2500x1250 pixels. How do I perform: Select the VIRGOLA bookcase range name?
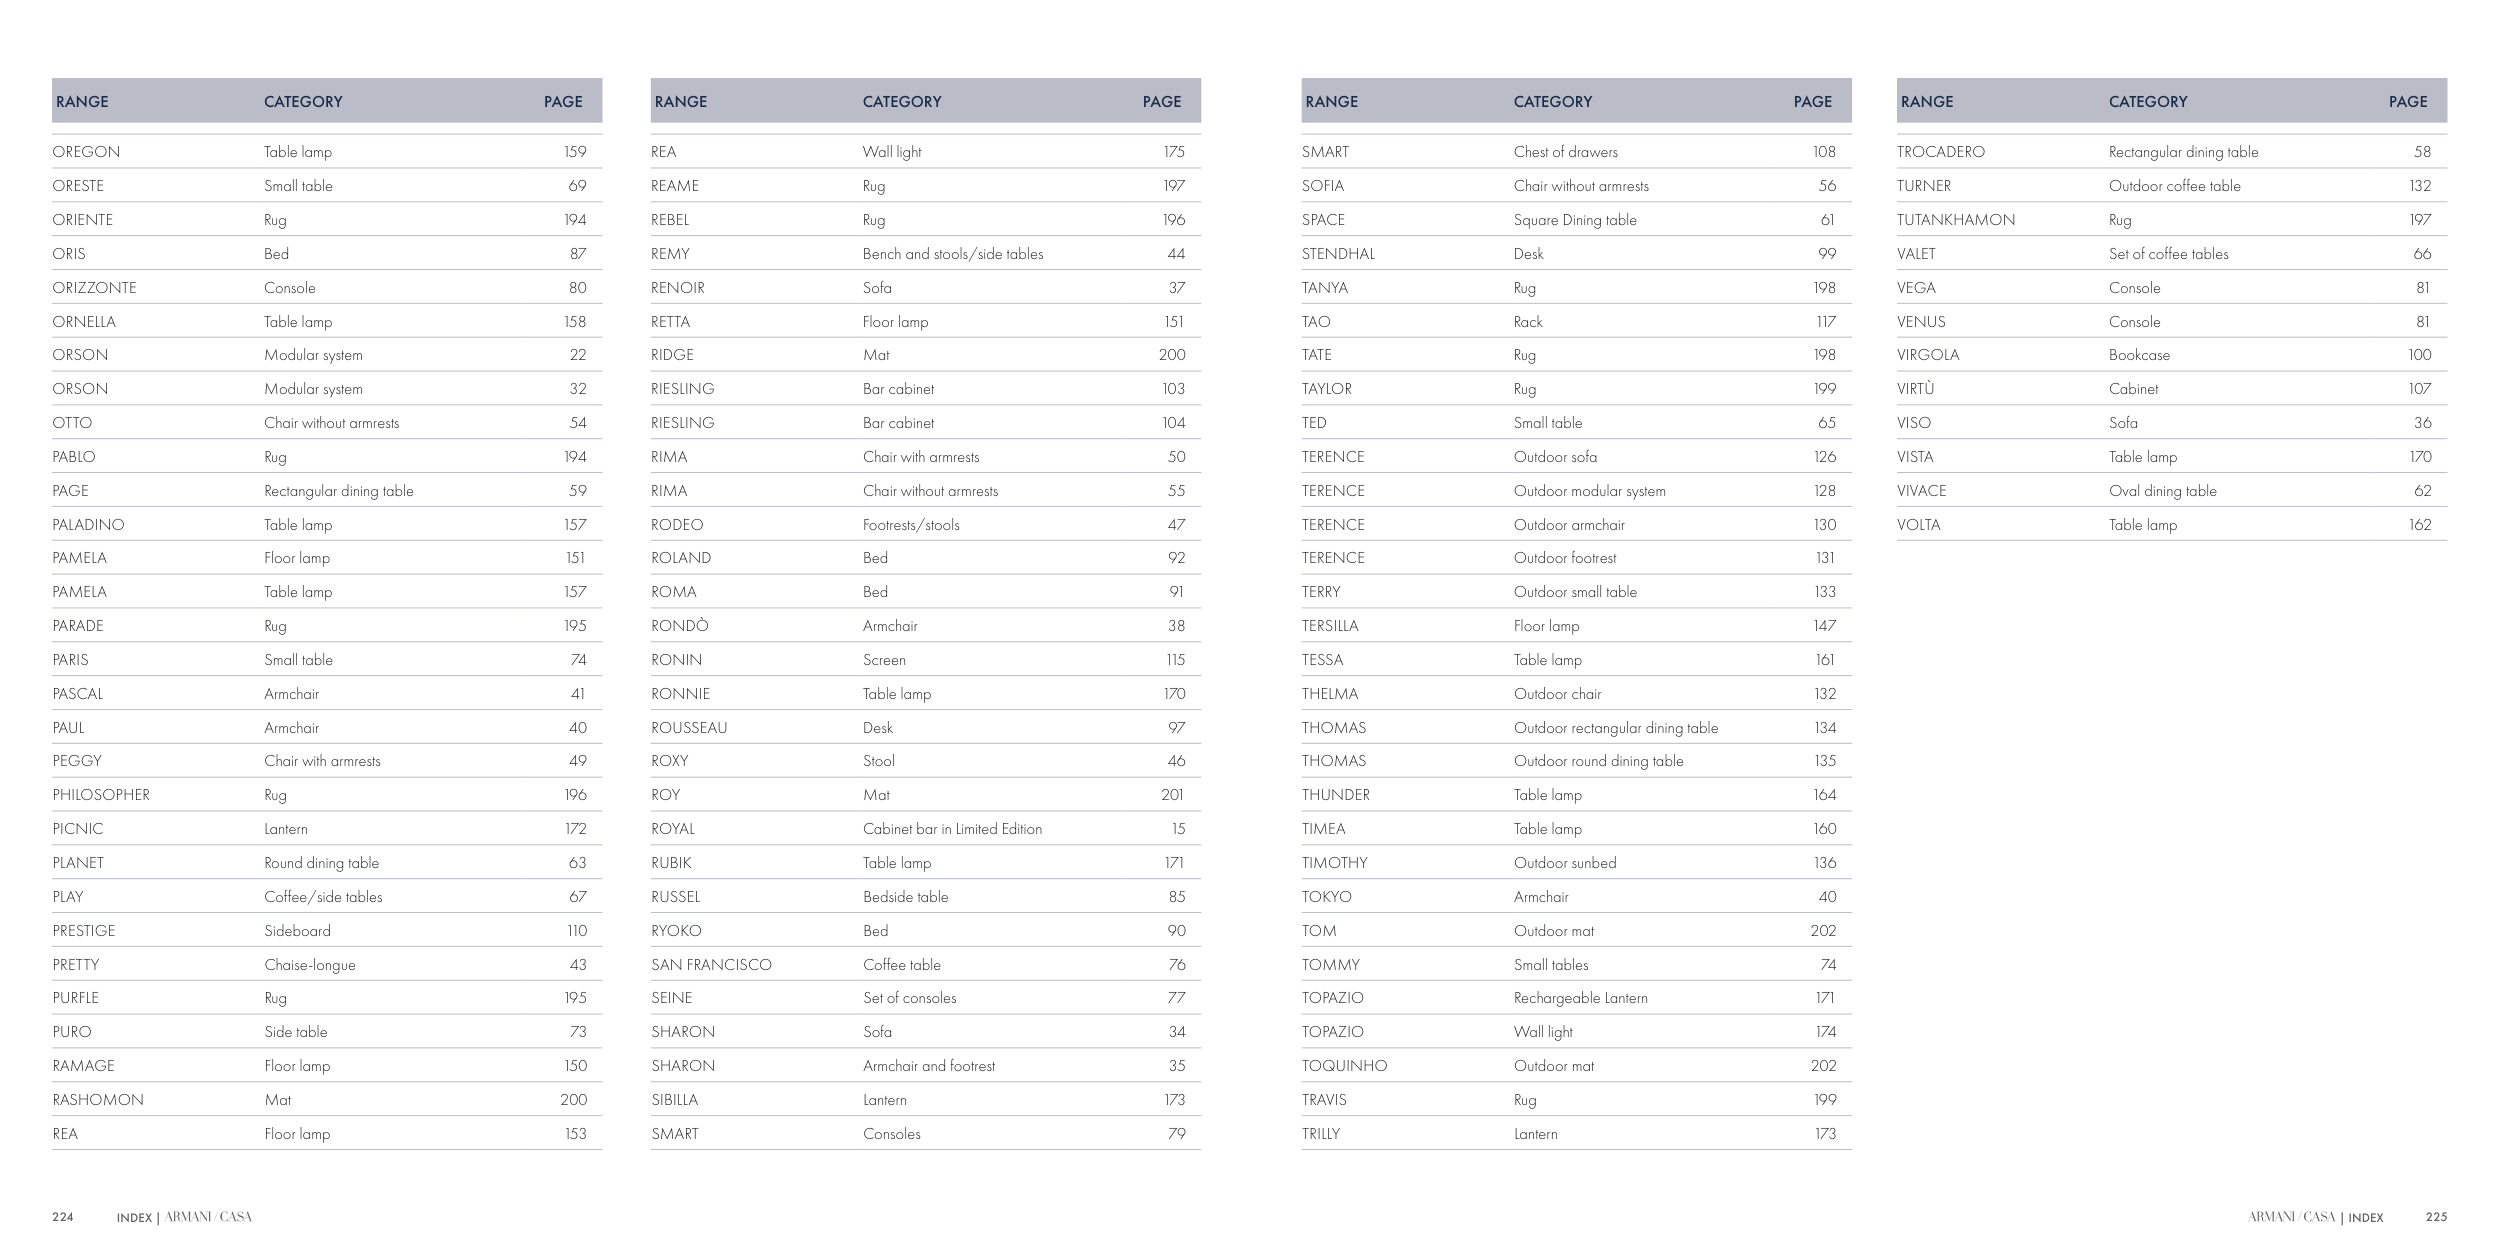(x=1928, y=355)
